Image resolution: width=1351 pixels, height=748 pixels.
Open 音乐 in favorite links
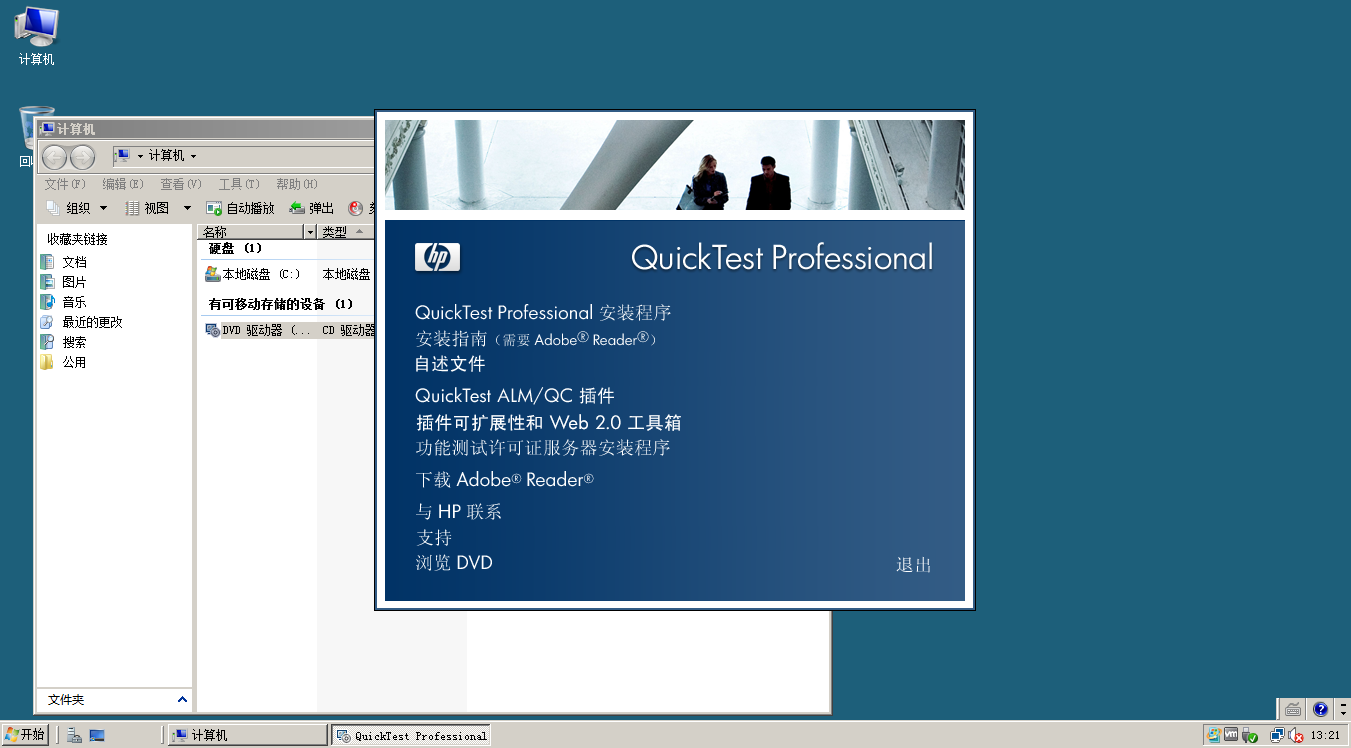click(x=64, y=302)
